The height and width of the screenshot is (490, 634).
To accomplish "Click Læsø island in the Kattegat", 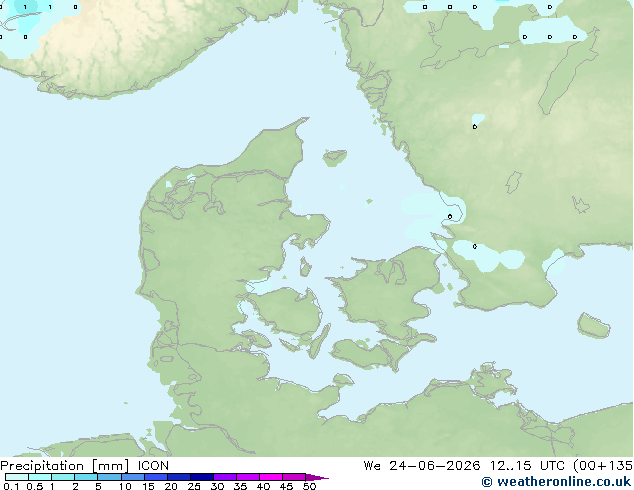I will [335, 157].
